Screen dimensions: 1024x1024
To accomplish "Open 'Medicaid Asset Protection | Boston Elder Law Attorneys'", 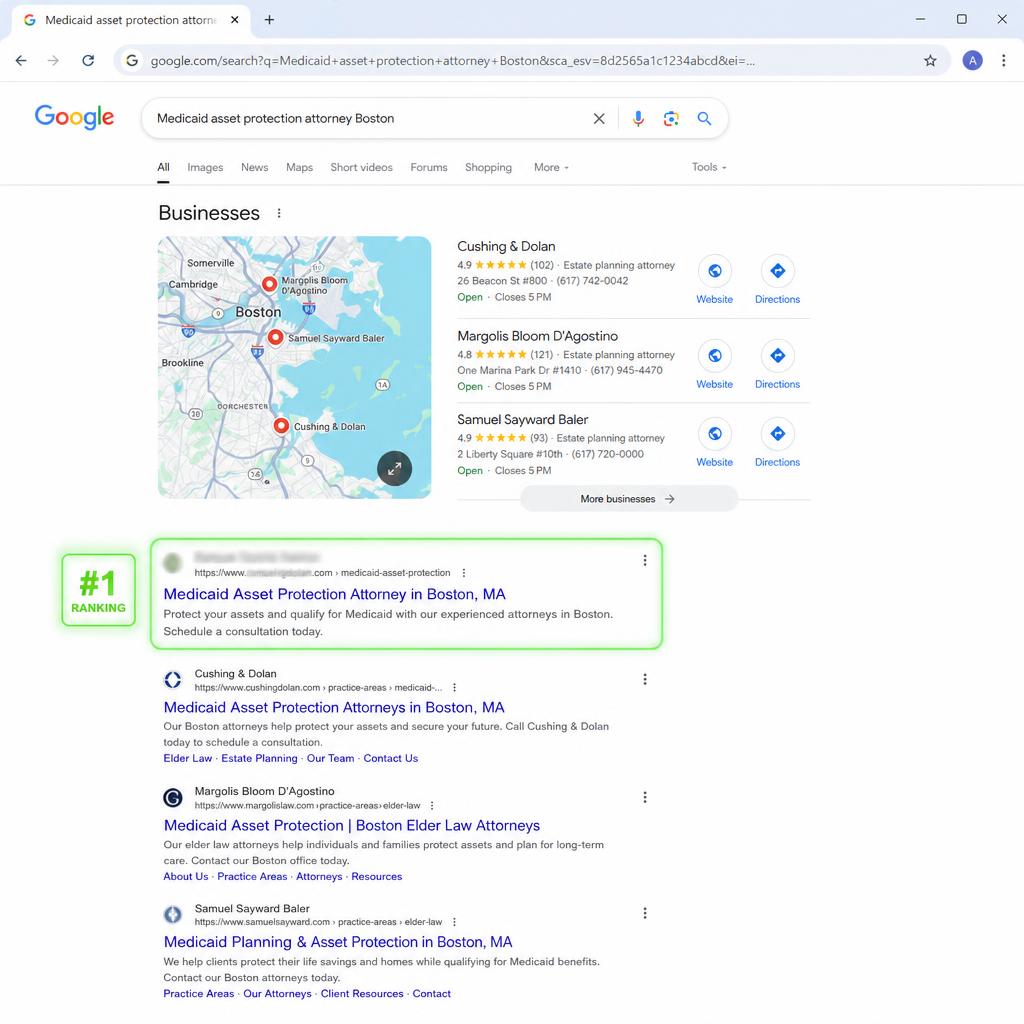I will (351, 825).
